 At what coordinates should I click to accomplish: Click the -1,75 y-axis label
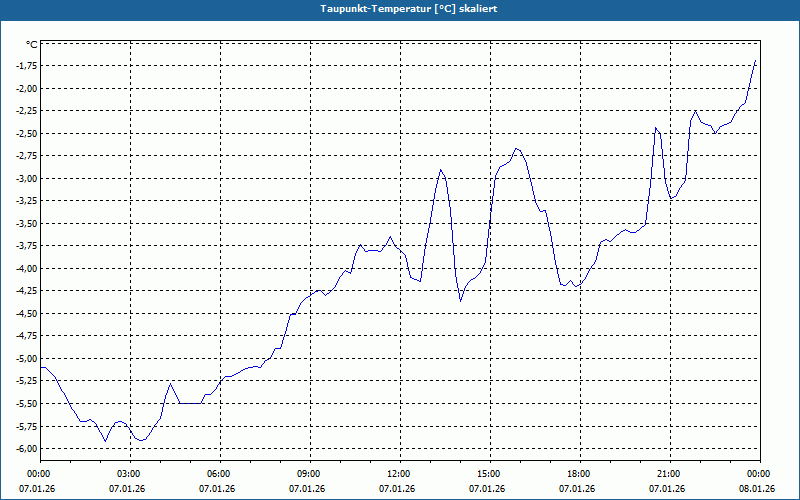(28, 66)
